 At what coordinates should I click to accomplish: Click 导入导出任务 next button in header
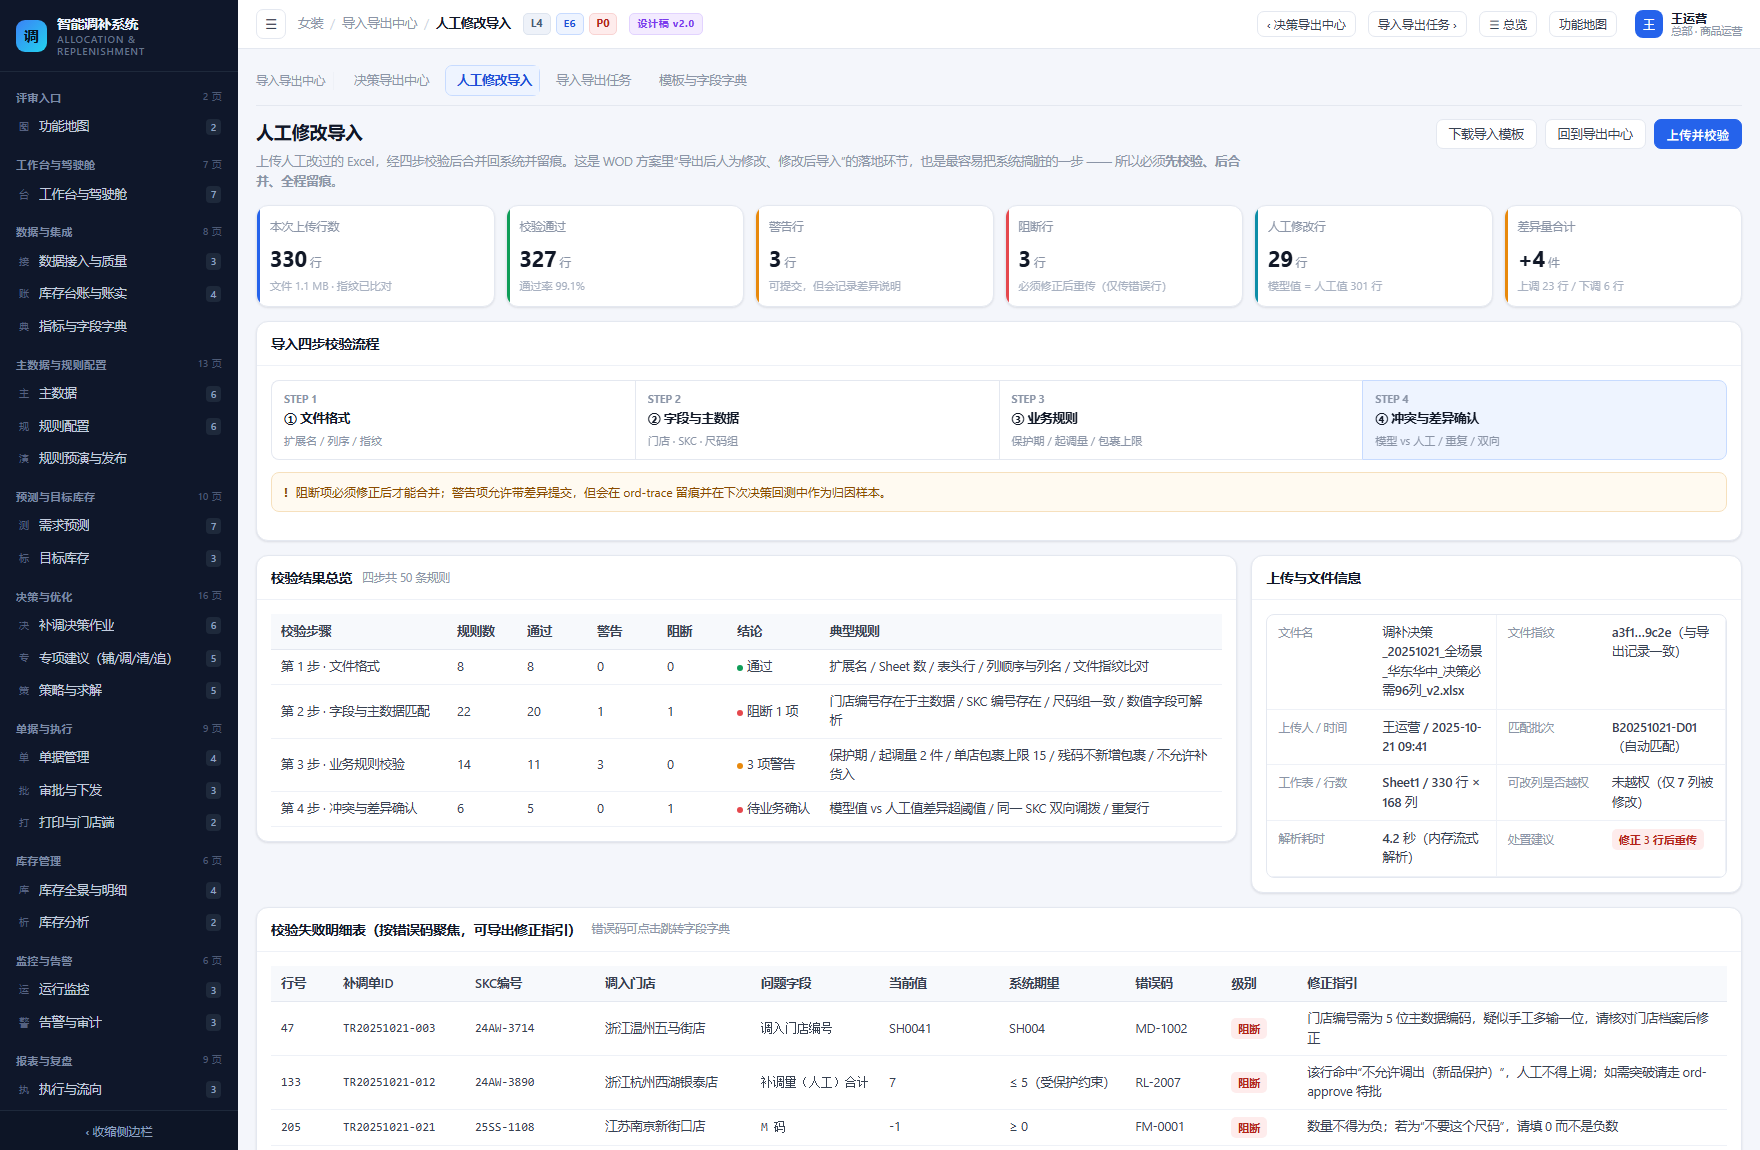pos(1417,24)
